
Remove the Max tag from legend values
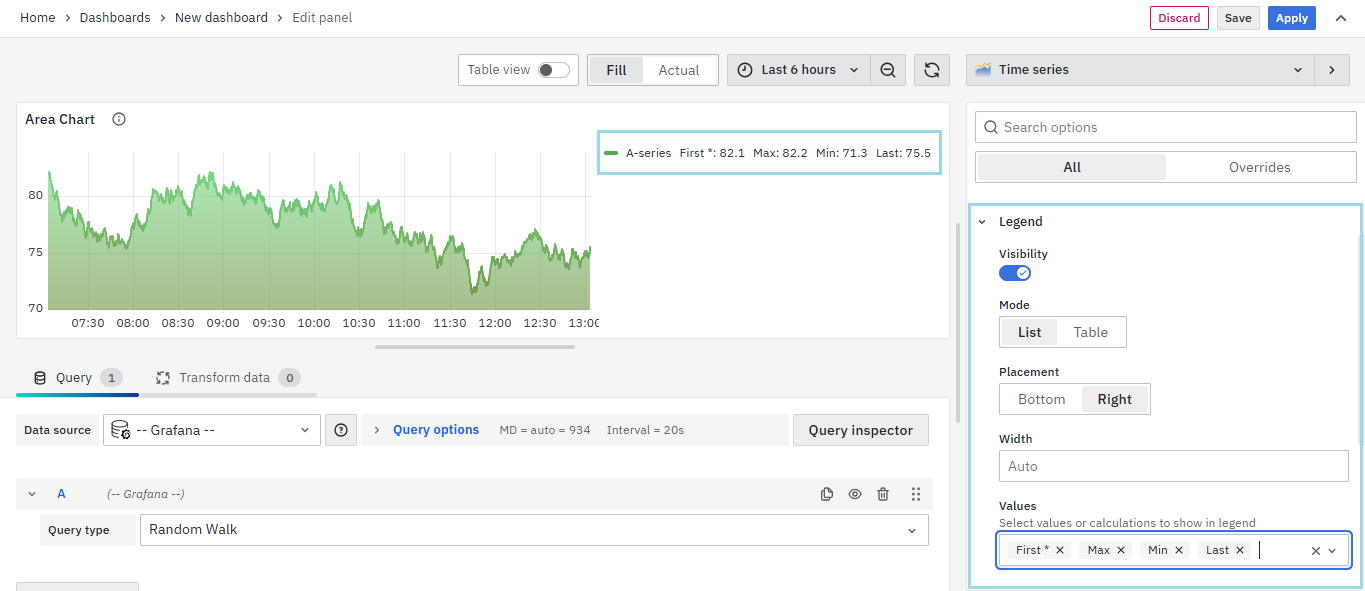[x=1121, y=550]
